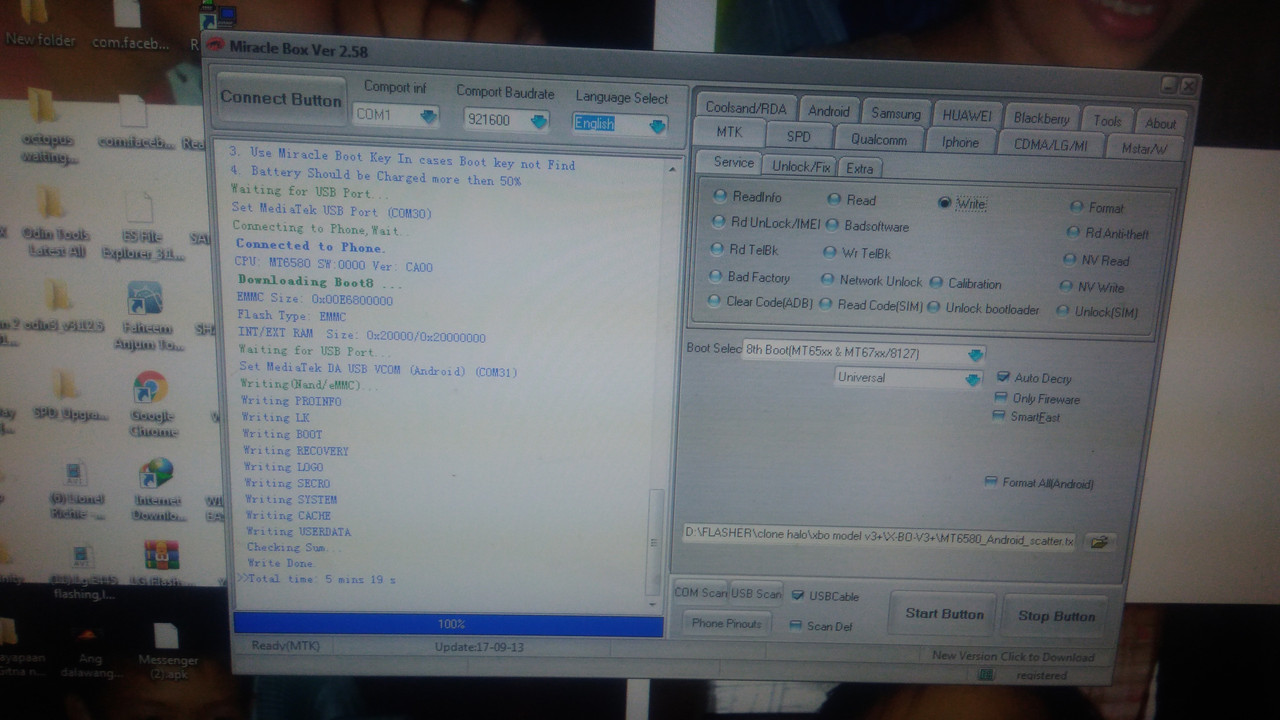The width and height of the screenshot is (1280, 720).
Task: Open the Extra sub-tab
Action: [x=860, y=168]
